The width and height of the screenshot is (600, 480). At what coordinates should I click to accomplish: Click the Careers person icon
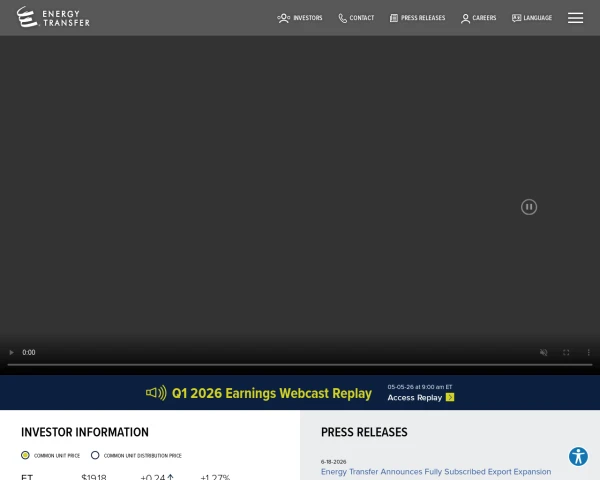[465, 18]
